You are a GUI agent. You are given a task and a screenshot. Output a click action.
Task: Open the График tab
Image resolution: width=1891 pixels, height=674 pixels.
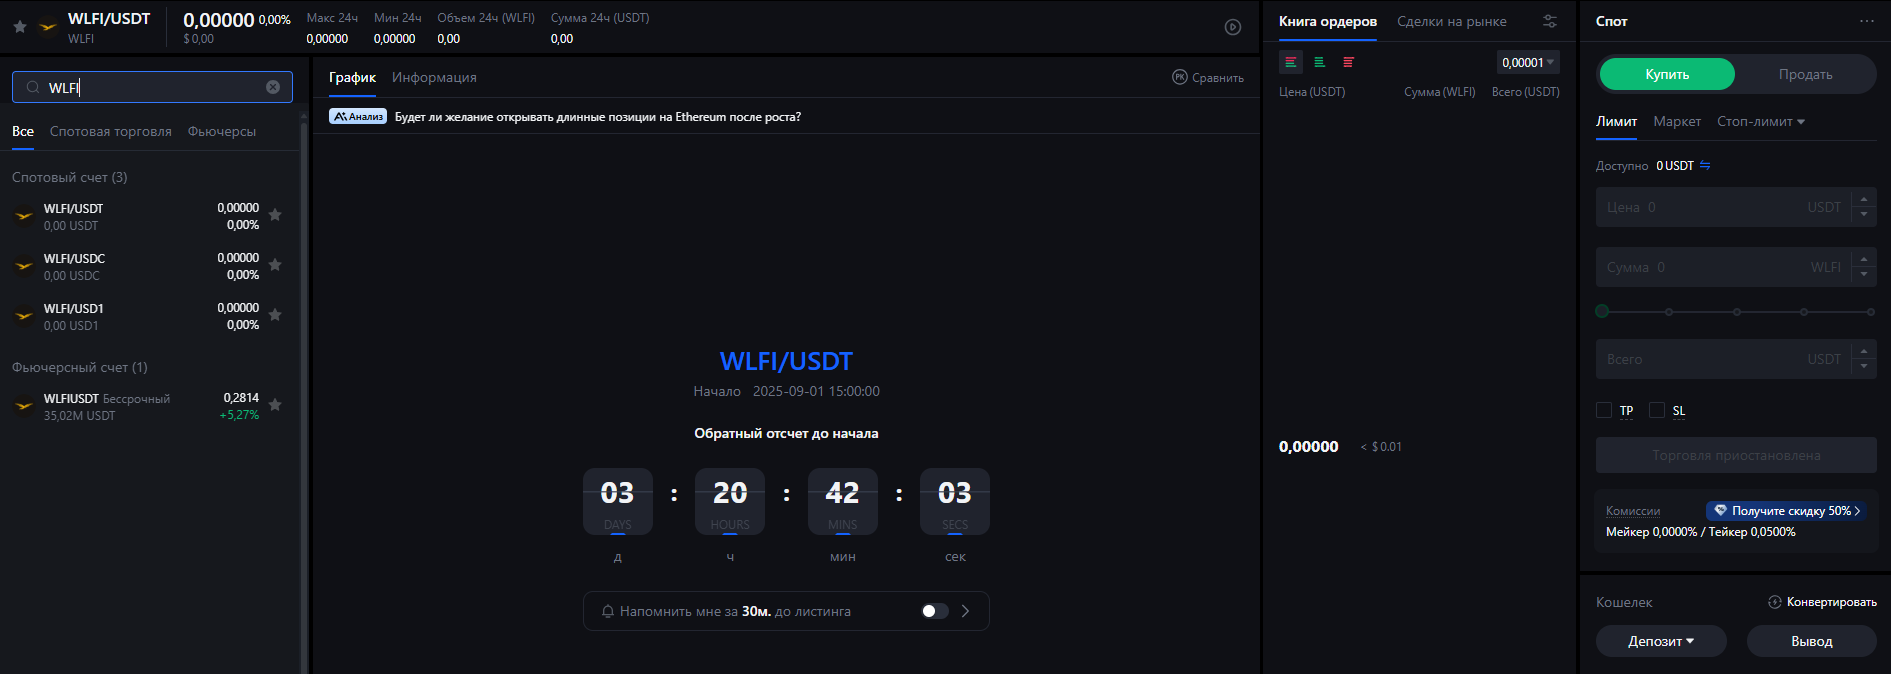coord(352,77)
